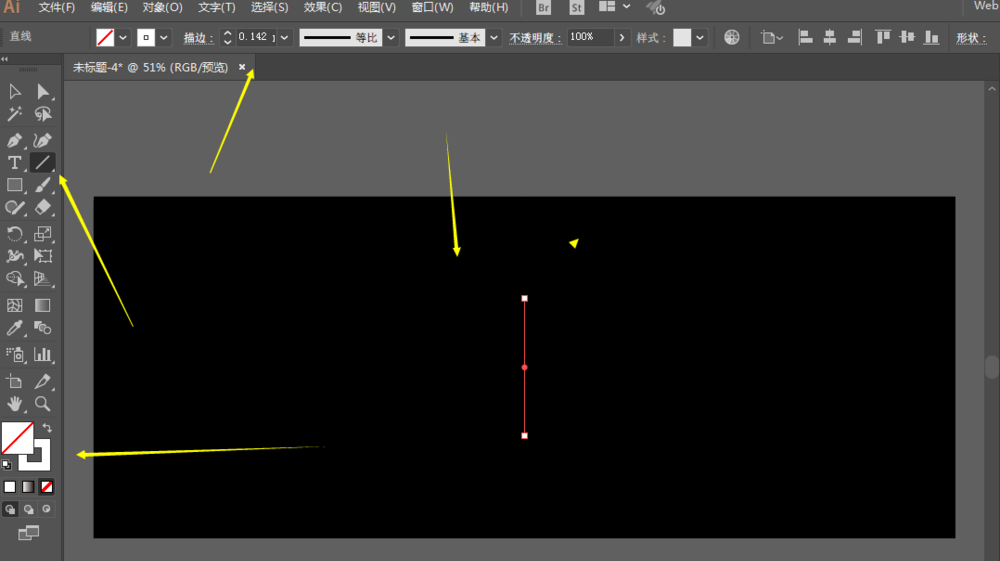Choose the Scale tool
This screenshot has width=1000, height=561.
tap(43, 233)
